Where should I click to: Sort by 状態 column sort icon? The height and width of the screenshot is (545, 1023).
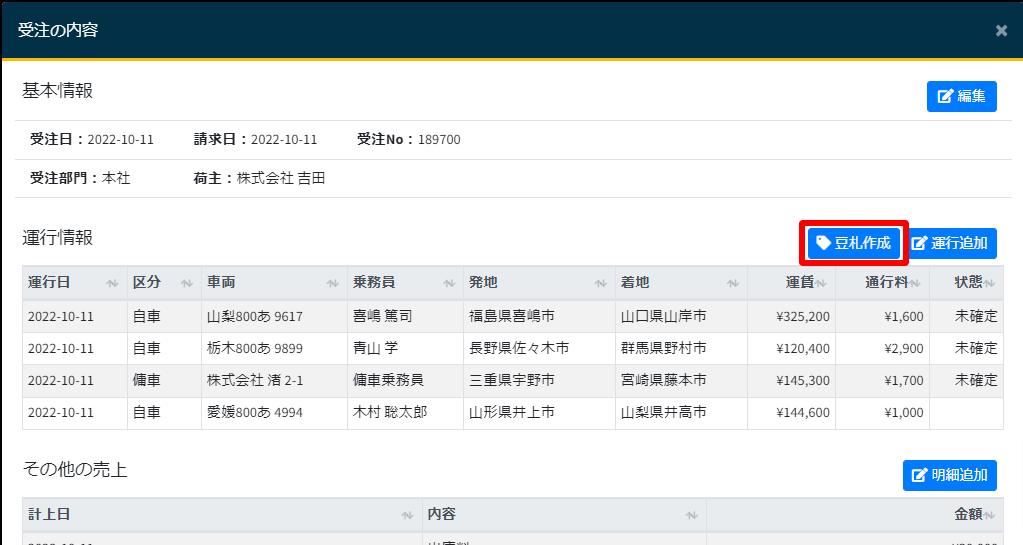click(990, 283)
